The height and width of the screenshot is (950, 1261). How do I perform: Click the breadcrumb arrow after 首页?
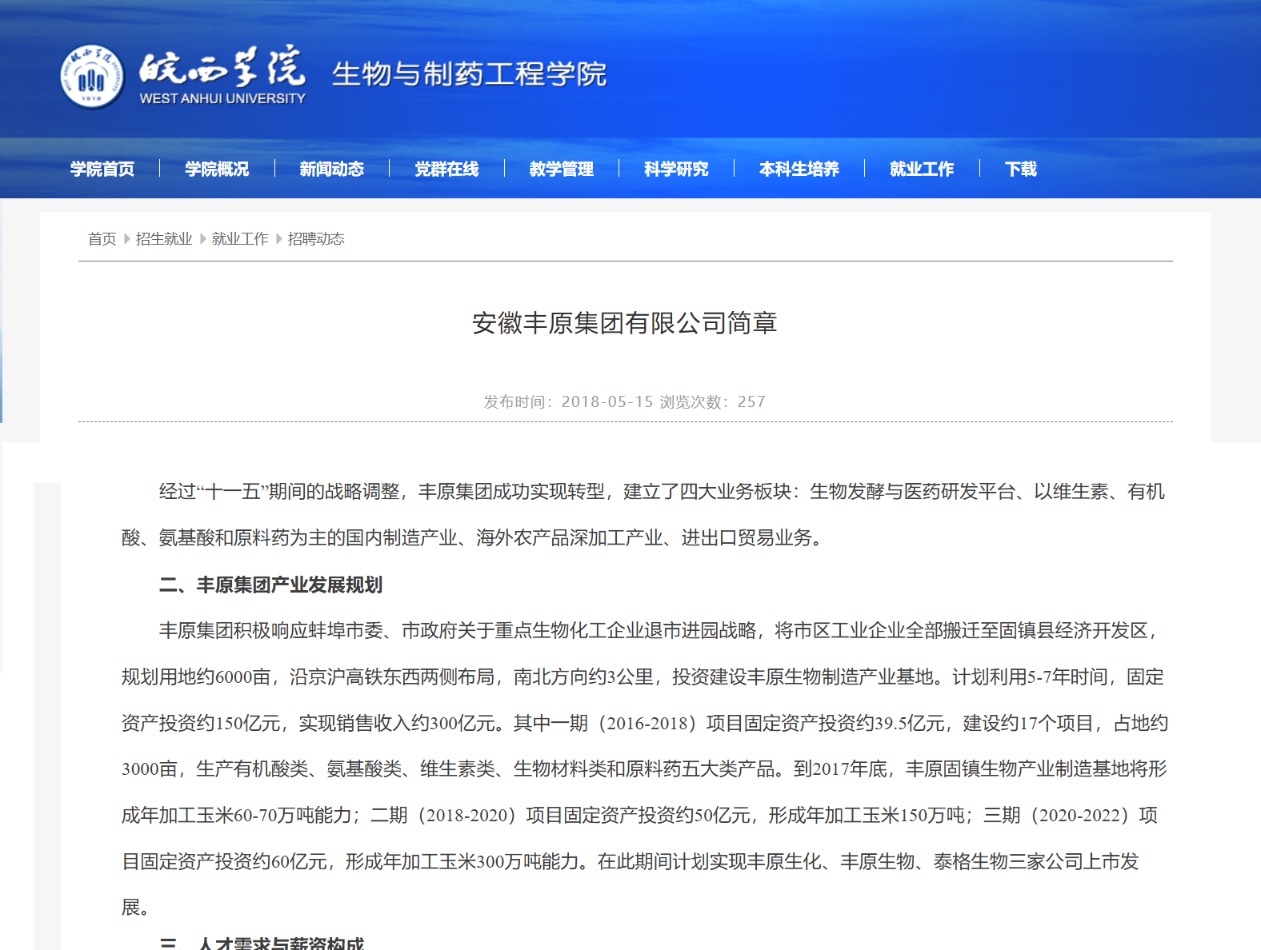[x=127, y=239]
